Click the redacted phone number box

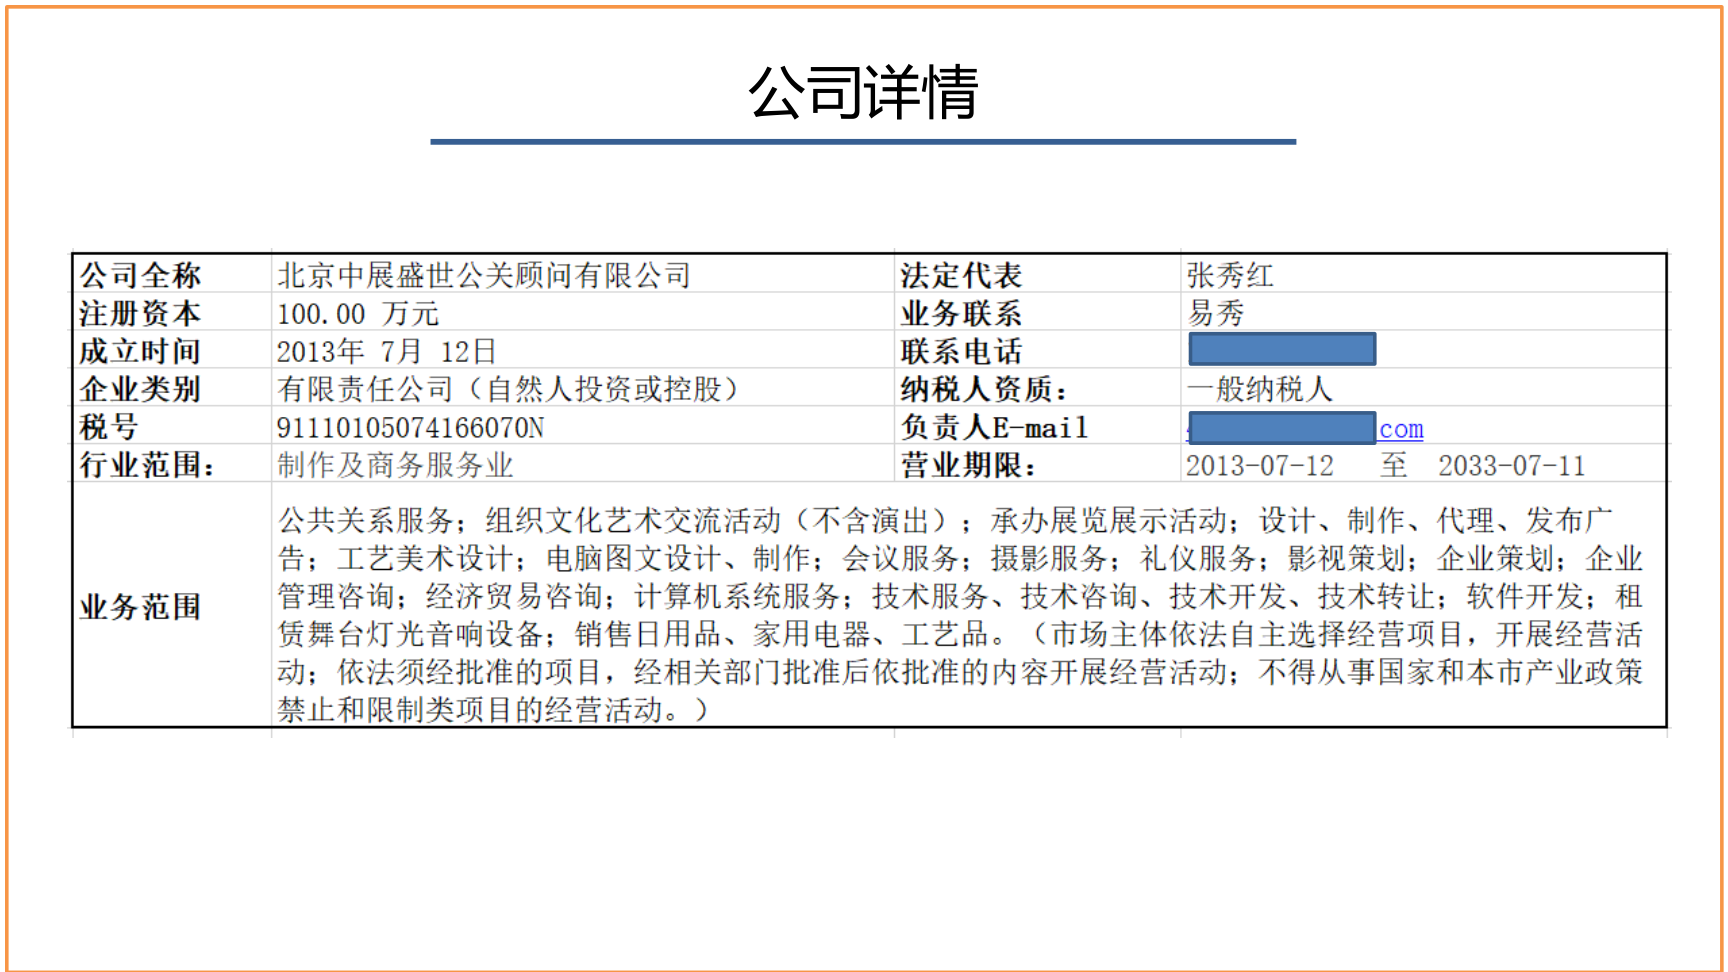coord(1282,349)
